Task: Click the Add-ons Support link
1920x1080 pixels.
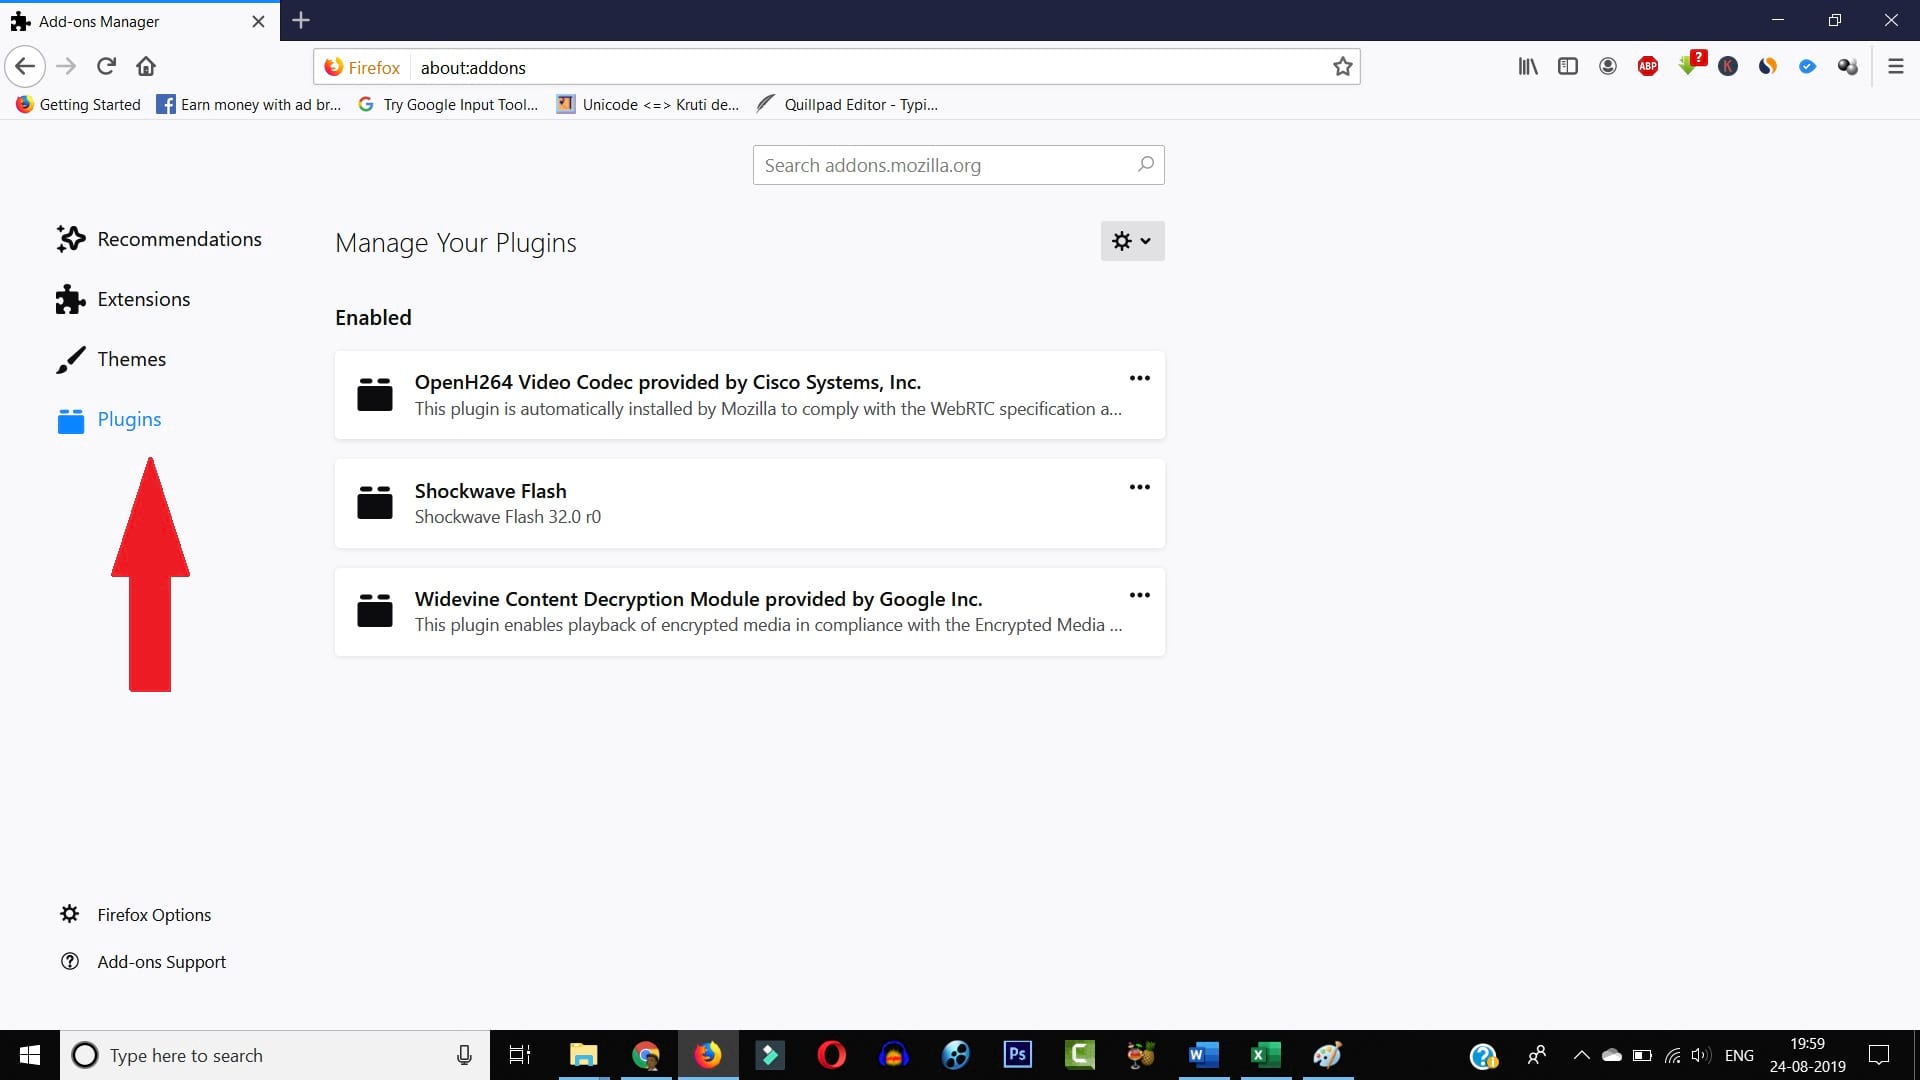Action: tap(161, 961)
